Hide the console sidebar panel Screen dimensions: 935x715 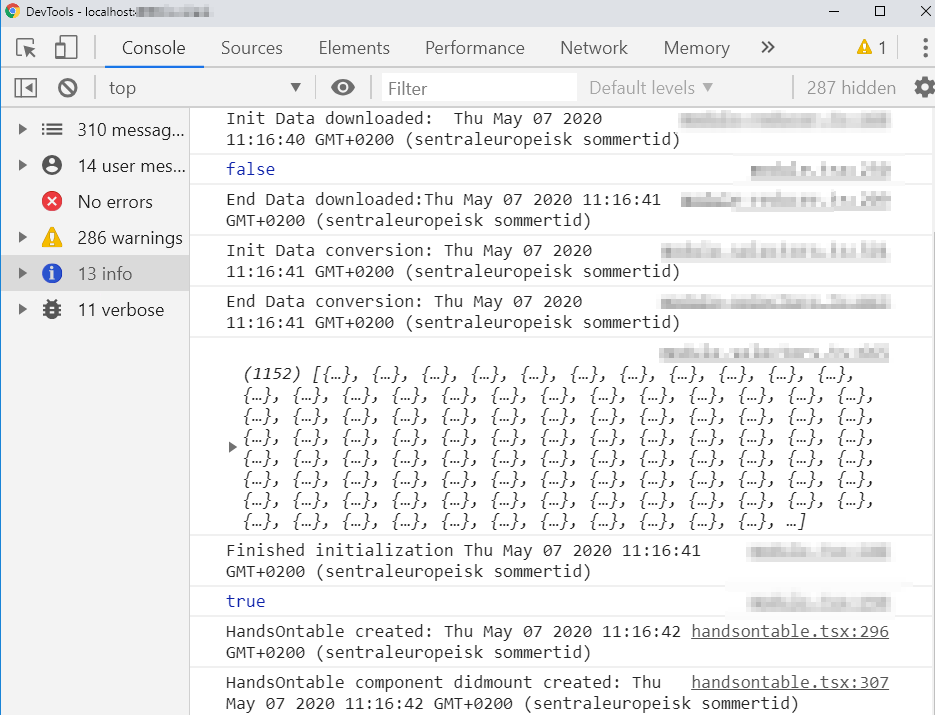(x=26, y=88)
